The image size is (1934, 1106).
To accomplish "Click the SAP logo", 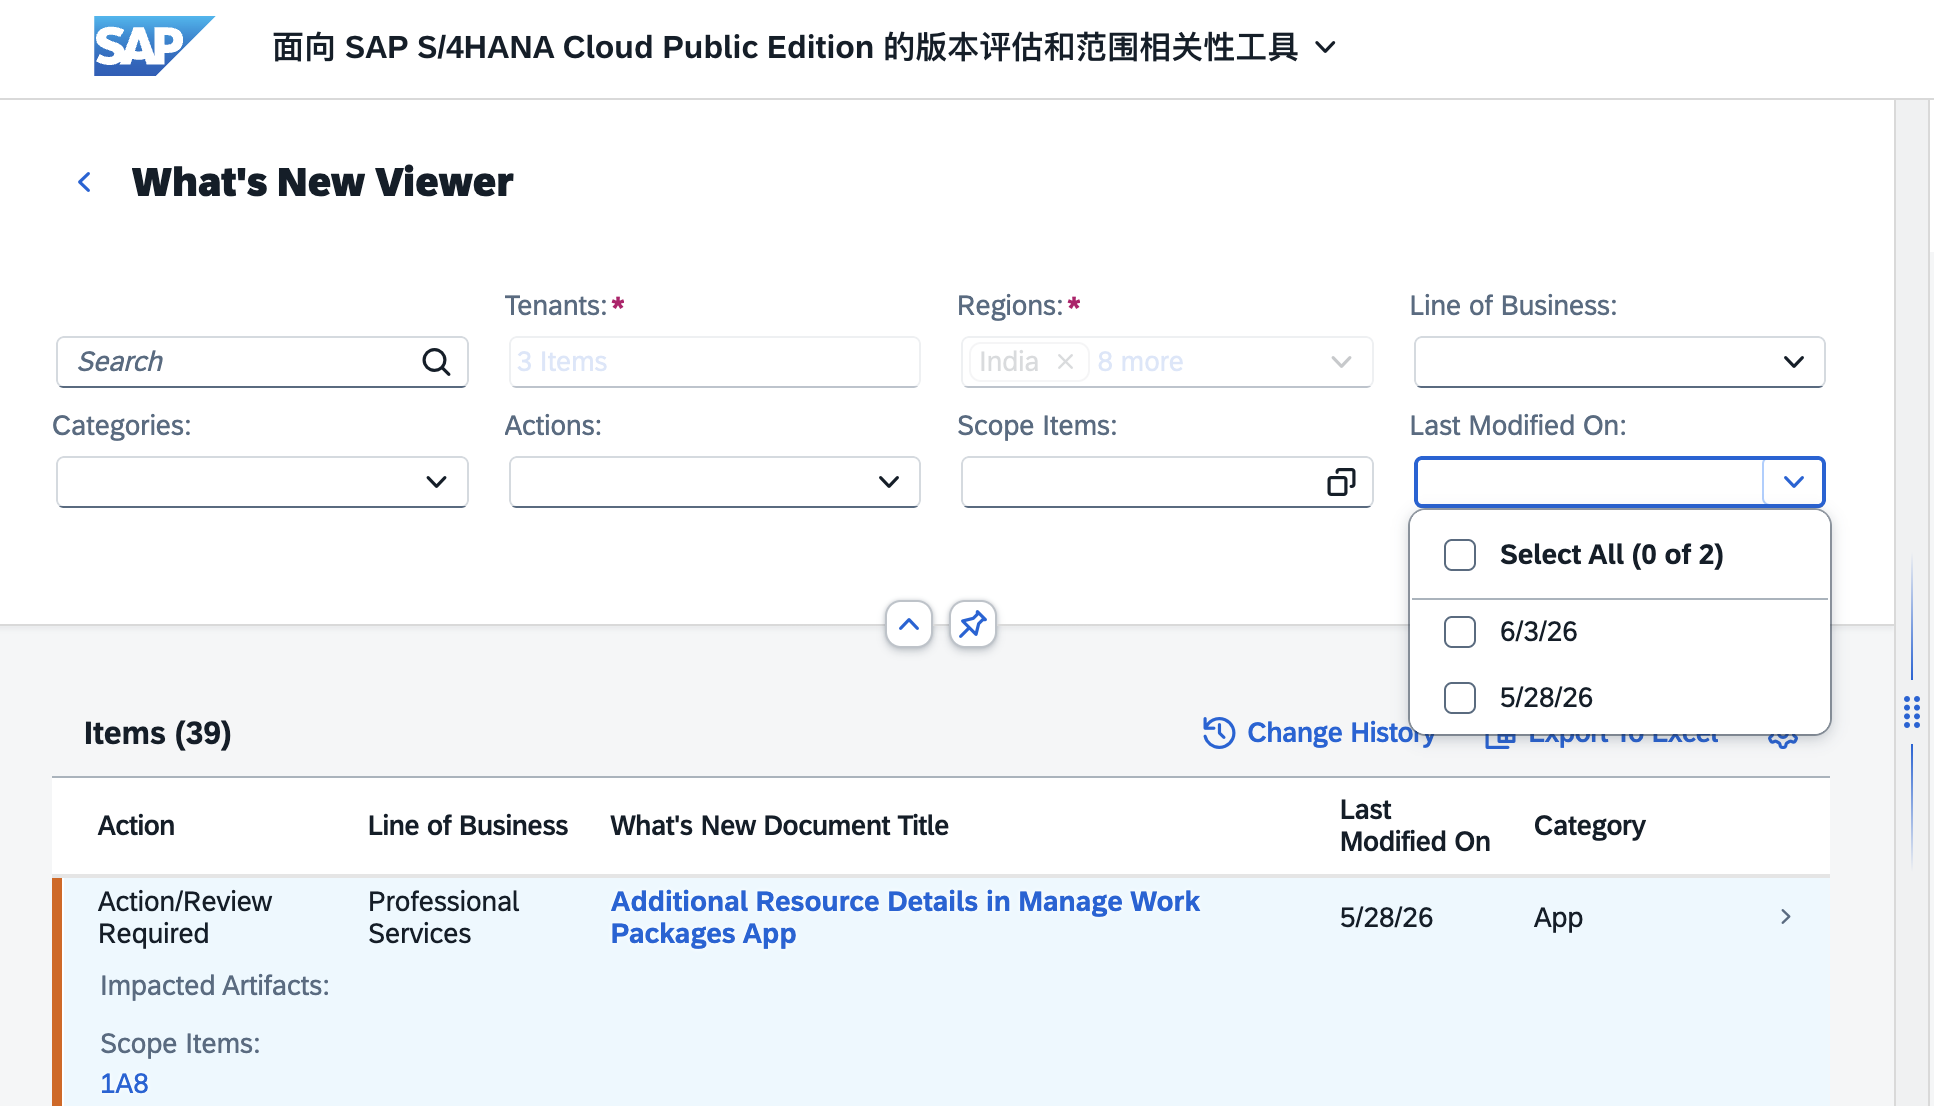I will (154, 46).
